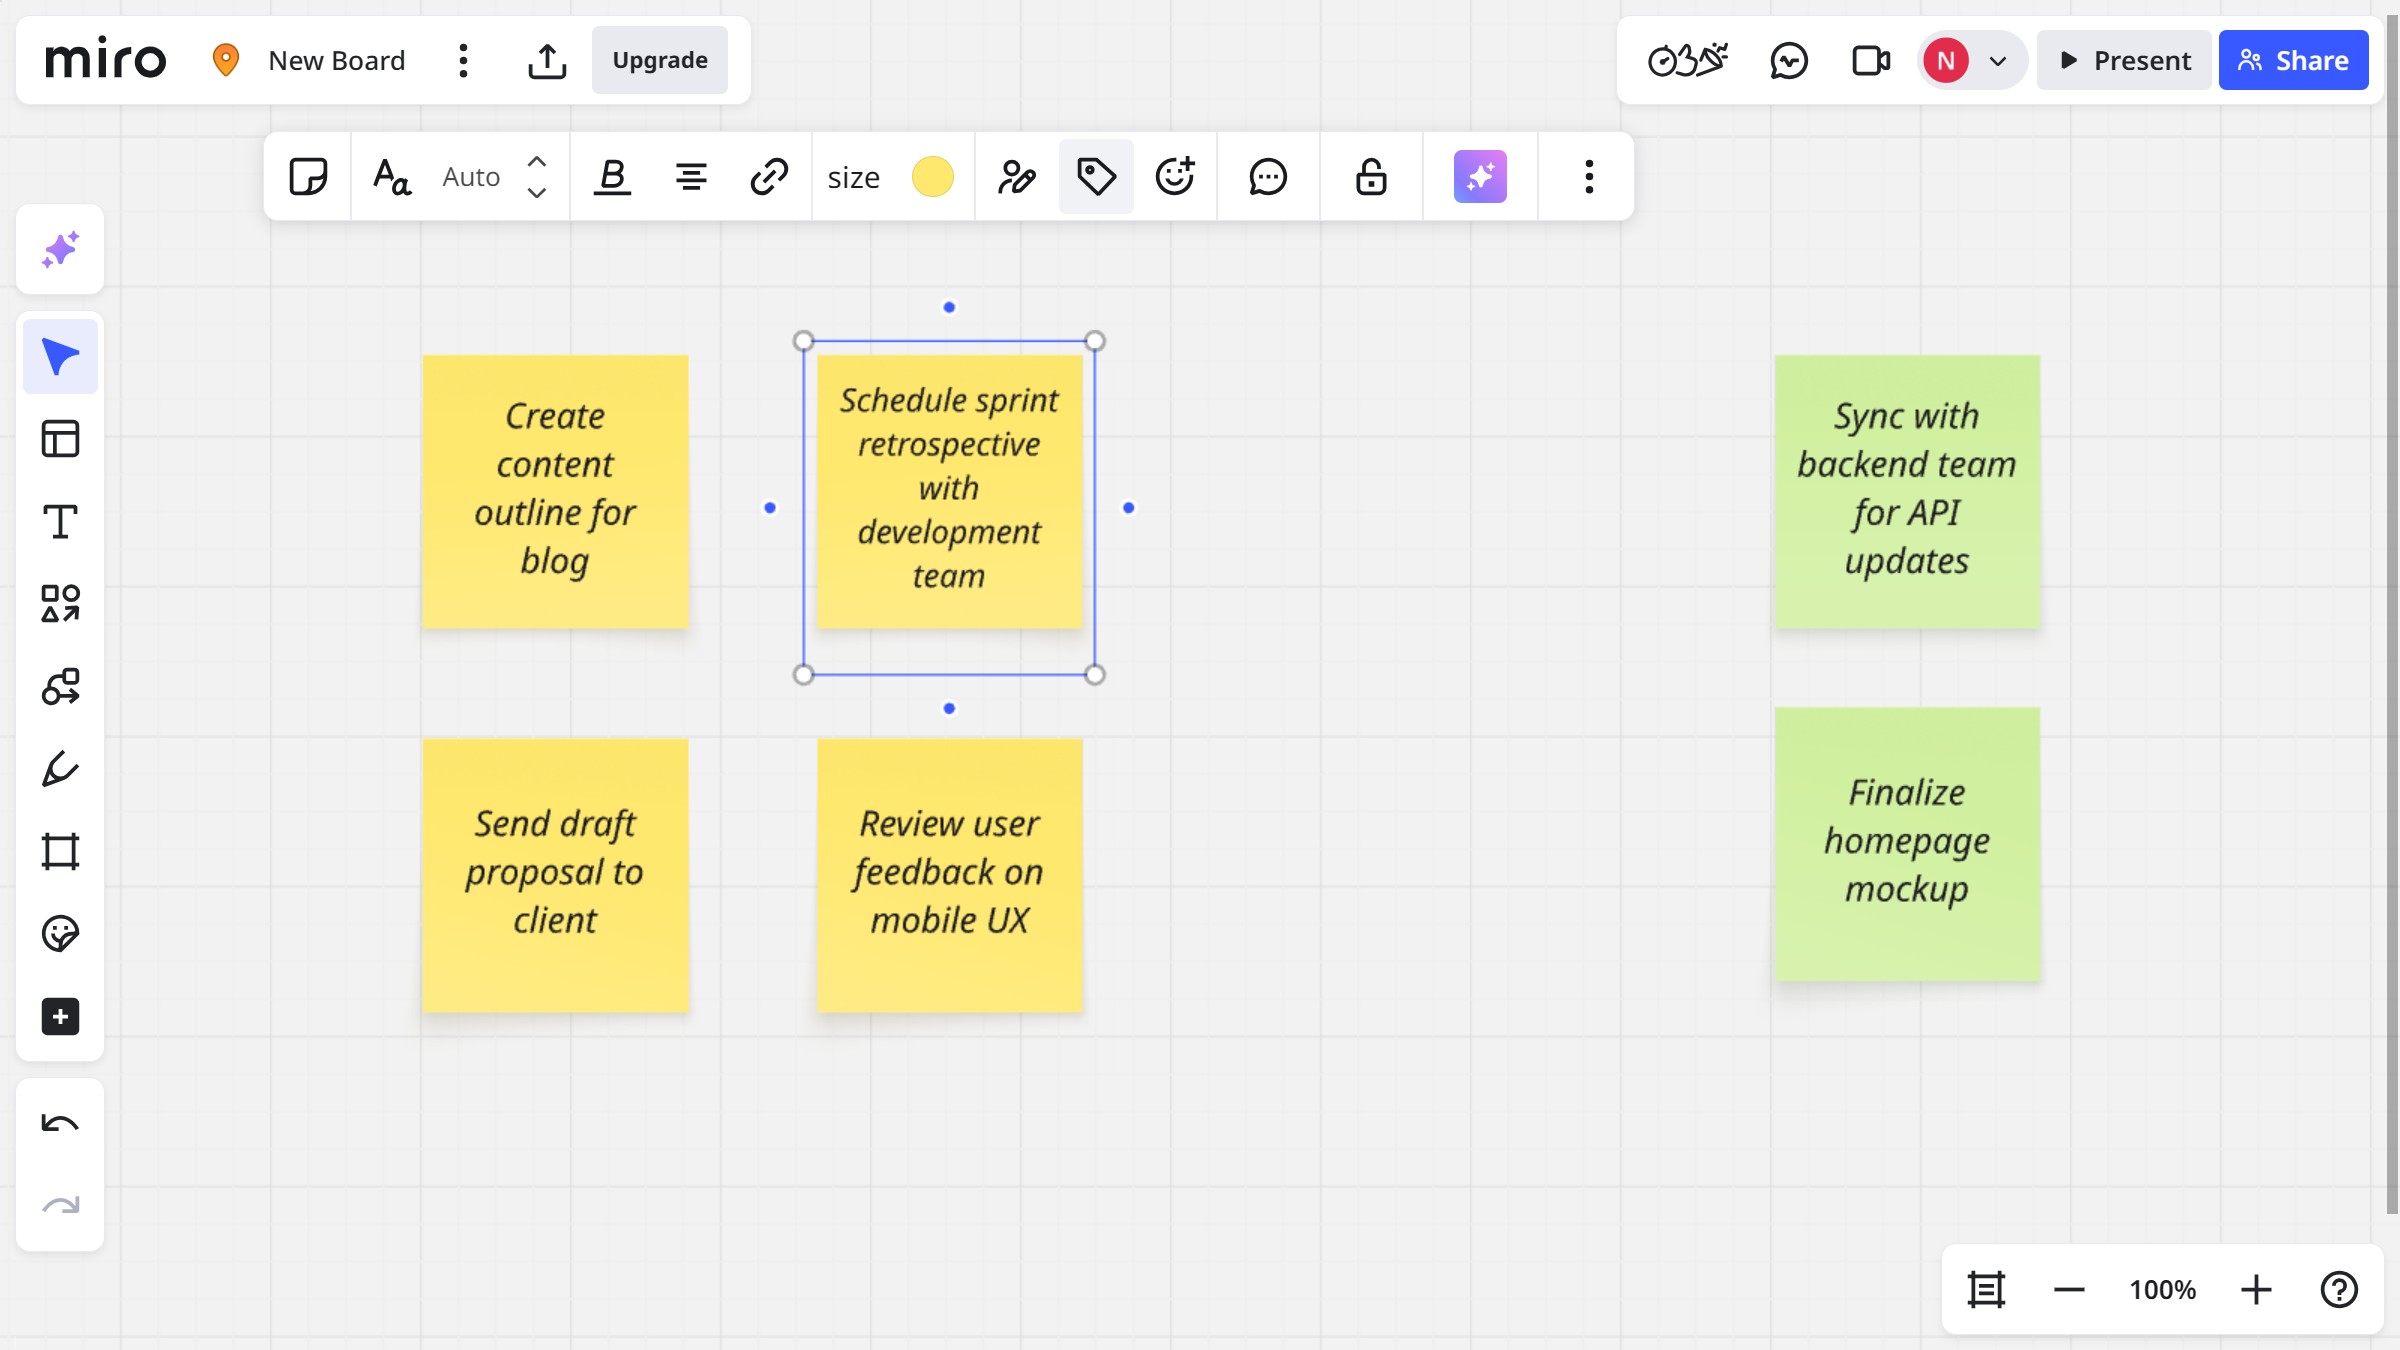Screen dimensions: 2400x1350
Task: Open the Templates panel icon
Action: (x=60, y=438)
